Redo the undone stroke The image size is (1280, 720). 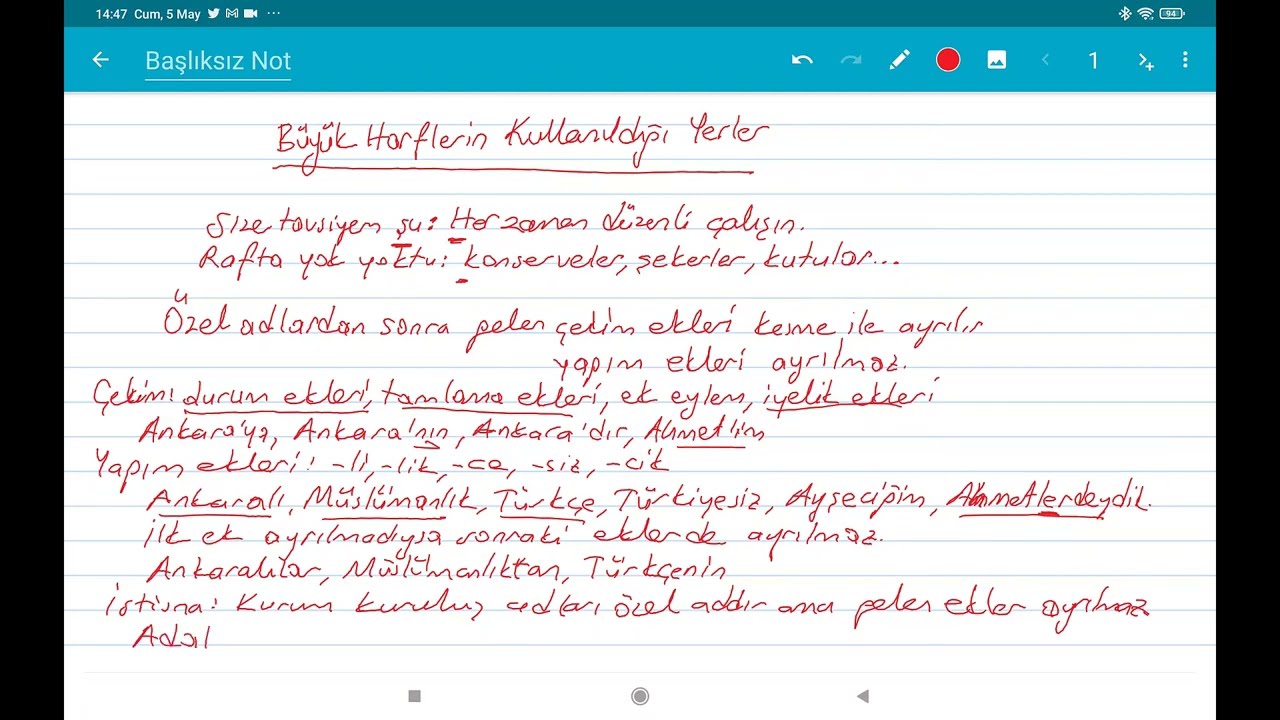[851, 60]
